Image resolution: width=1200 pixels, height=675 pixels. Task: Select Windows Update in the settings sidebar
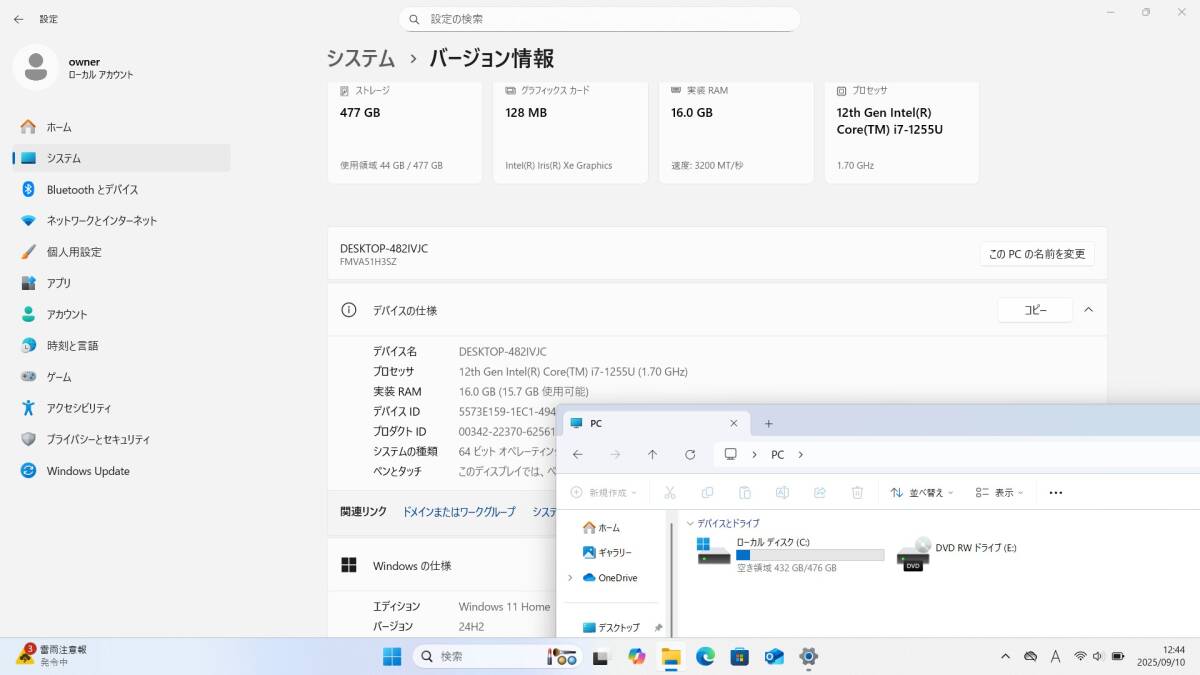coord(88,471)
